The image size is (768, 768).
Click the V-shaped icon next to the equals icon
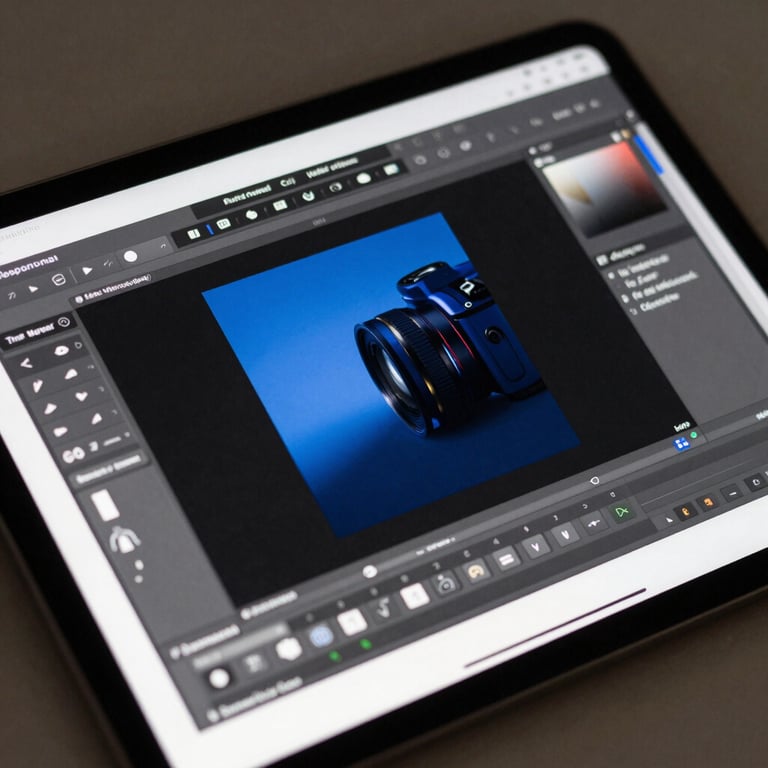(x=535, y=545)
